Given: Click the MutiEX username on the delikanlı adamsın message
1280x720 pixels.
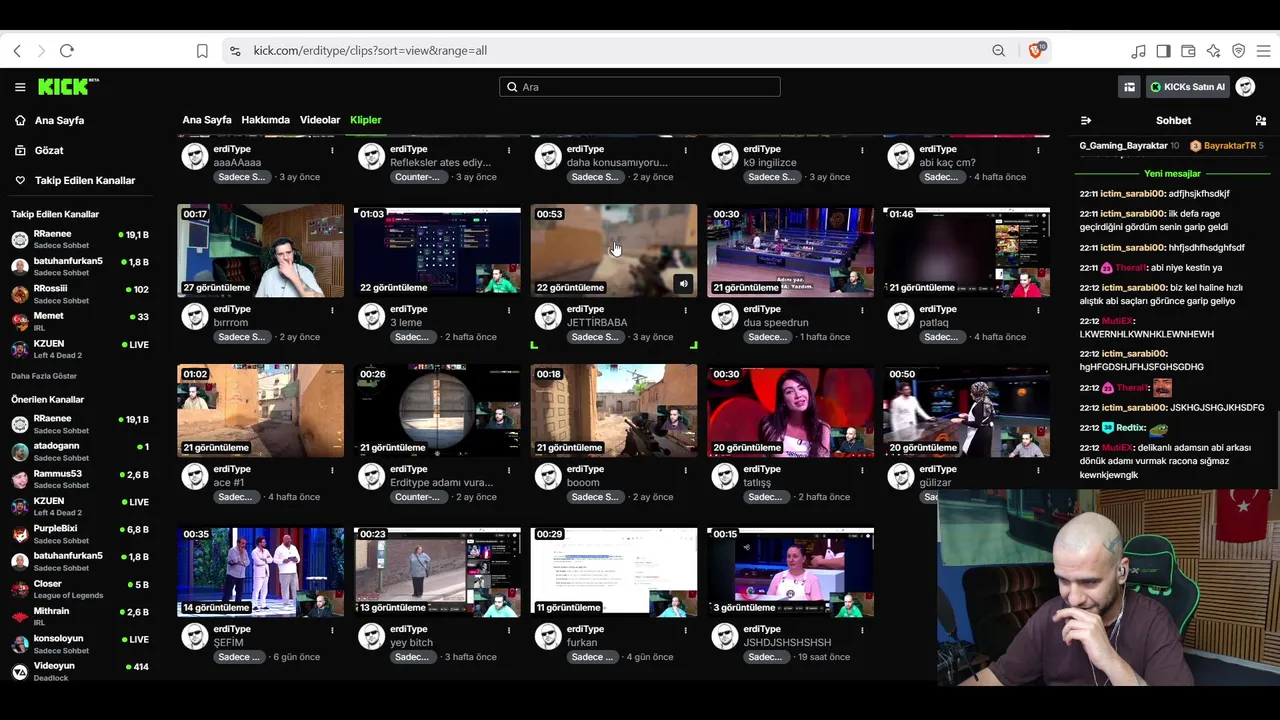Looking at the screenshot, I should click(x=1118, y=448).
